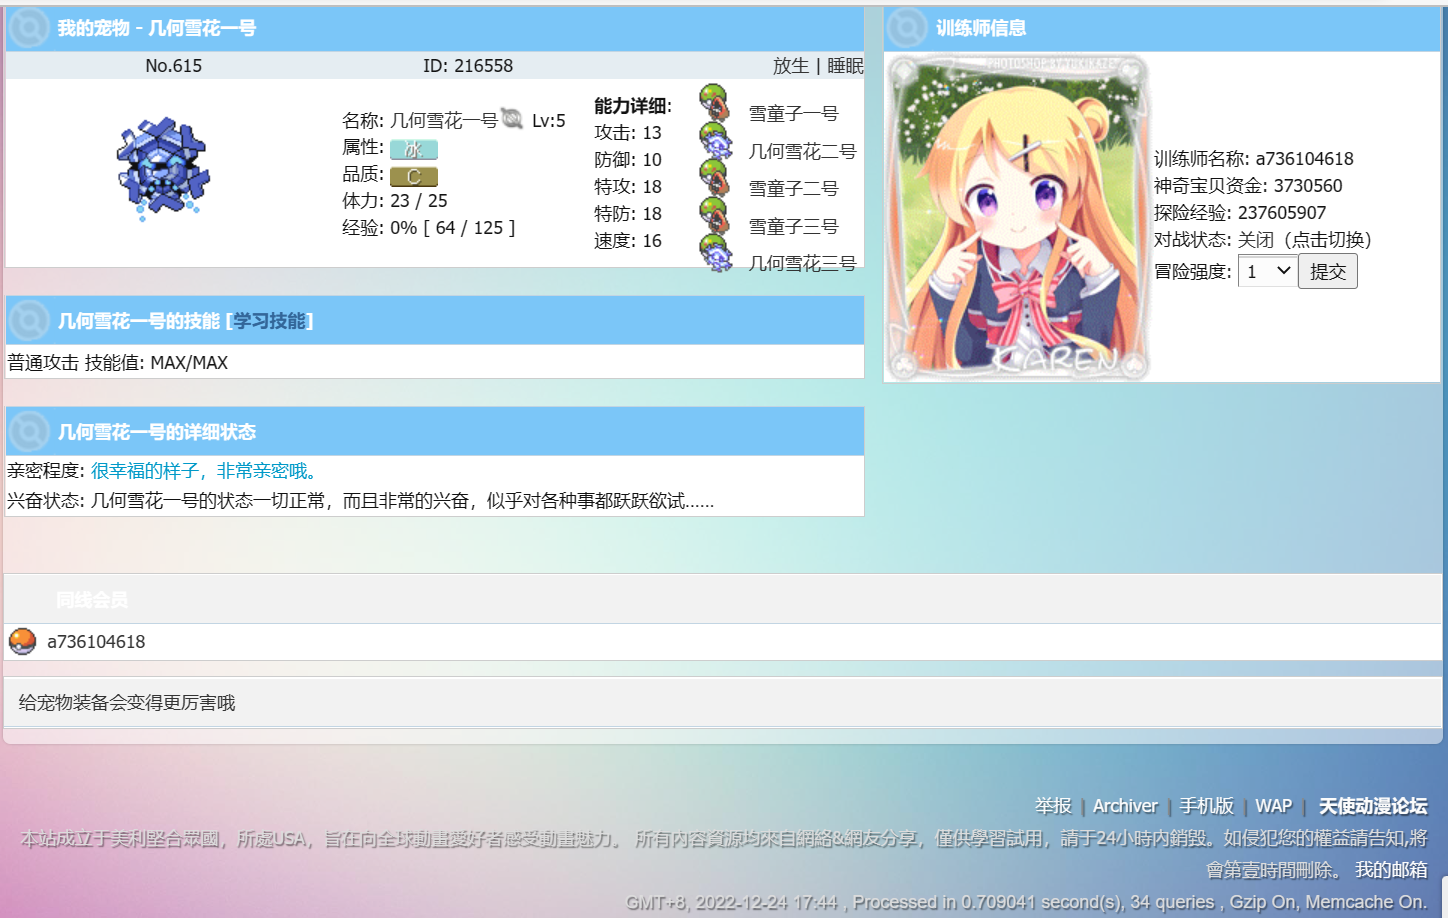Open the 学习技能 link
The height and width of the screenshot is (918, 1448).
[x=269, y=321]
